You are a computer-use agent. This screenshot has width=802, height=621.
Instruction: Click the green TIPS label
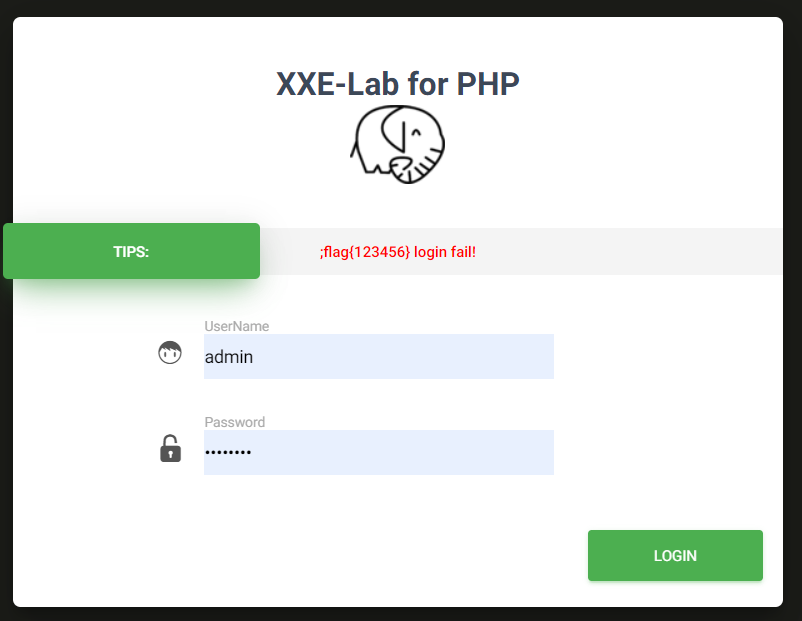coord(131,251)
